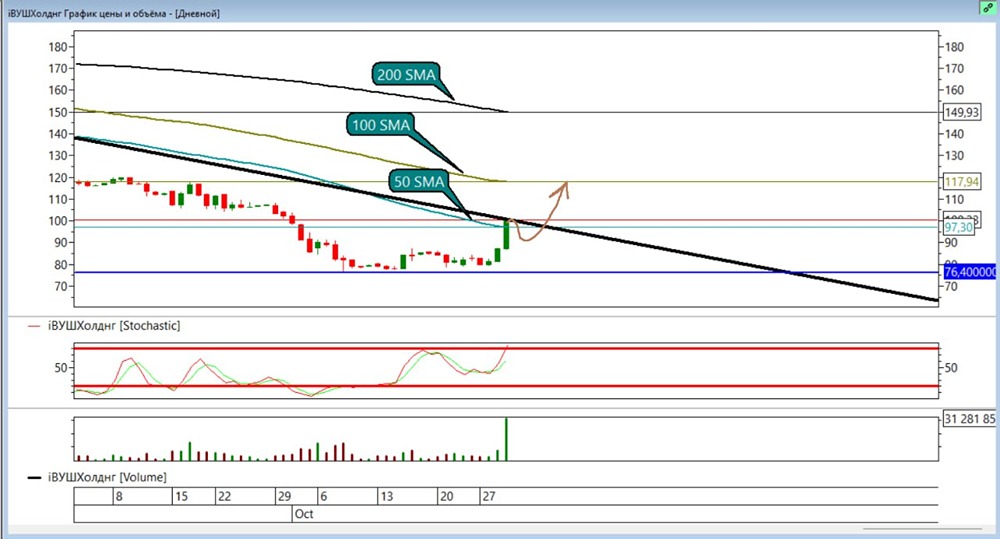Click the 149,93 price level label
1000x539 pixels.
[x=962, y=112]
